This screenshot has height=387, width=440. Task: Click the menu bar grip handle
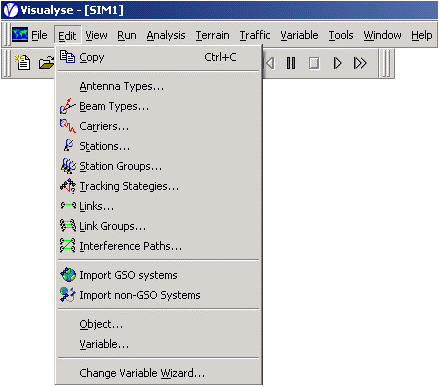(x=6, y=35)
